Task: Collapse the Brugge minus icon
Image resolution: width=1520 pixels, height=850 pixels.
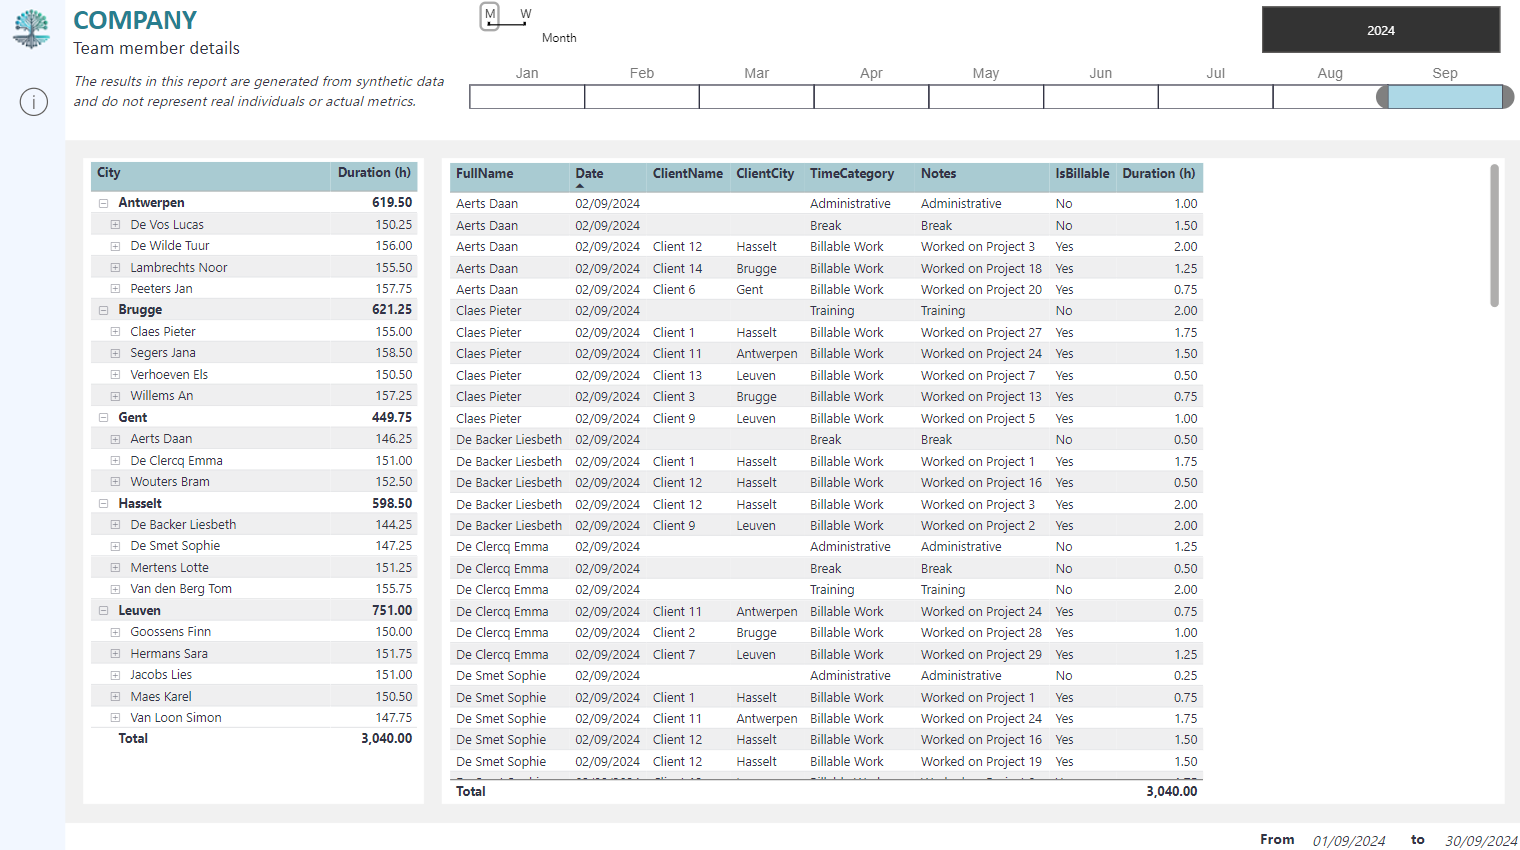Action: (x=103, y=310)
